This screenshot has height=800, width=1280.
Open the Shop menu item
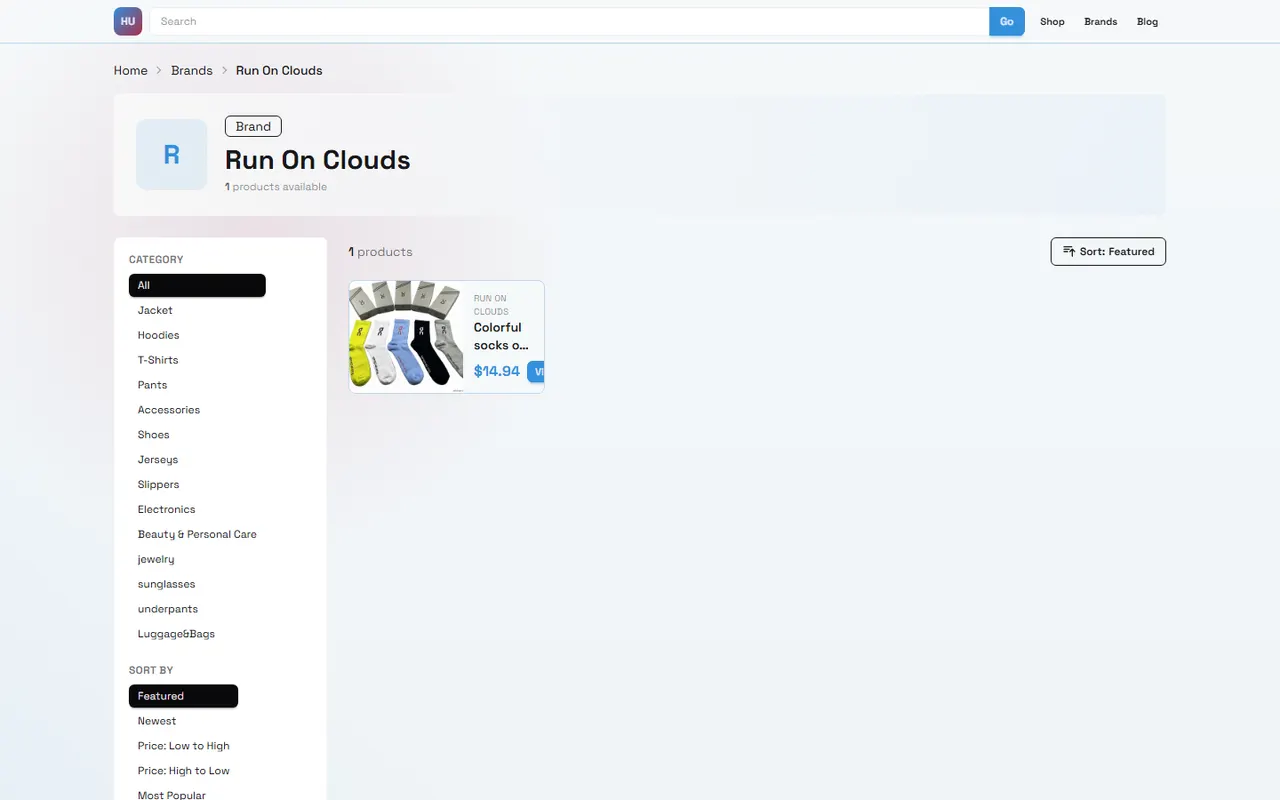(1052, 21)
